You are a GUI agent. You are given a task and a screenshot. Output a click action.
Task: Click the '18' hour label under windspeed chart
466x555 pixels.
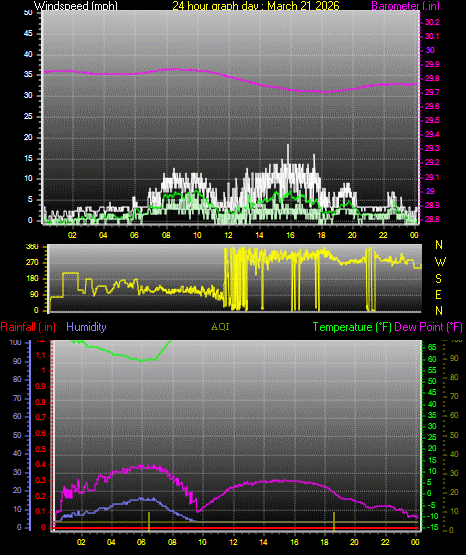[x=321, y=235]
